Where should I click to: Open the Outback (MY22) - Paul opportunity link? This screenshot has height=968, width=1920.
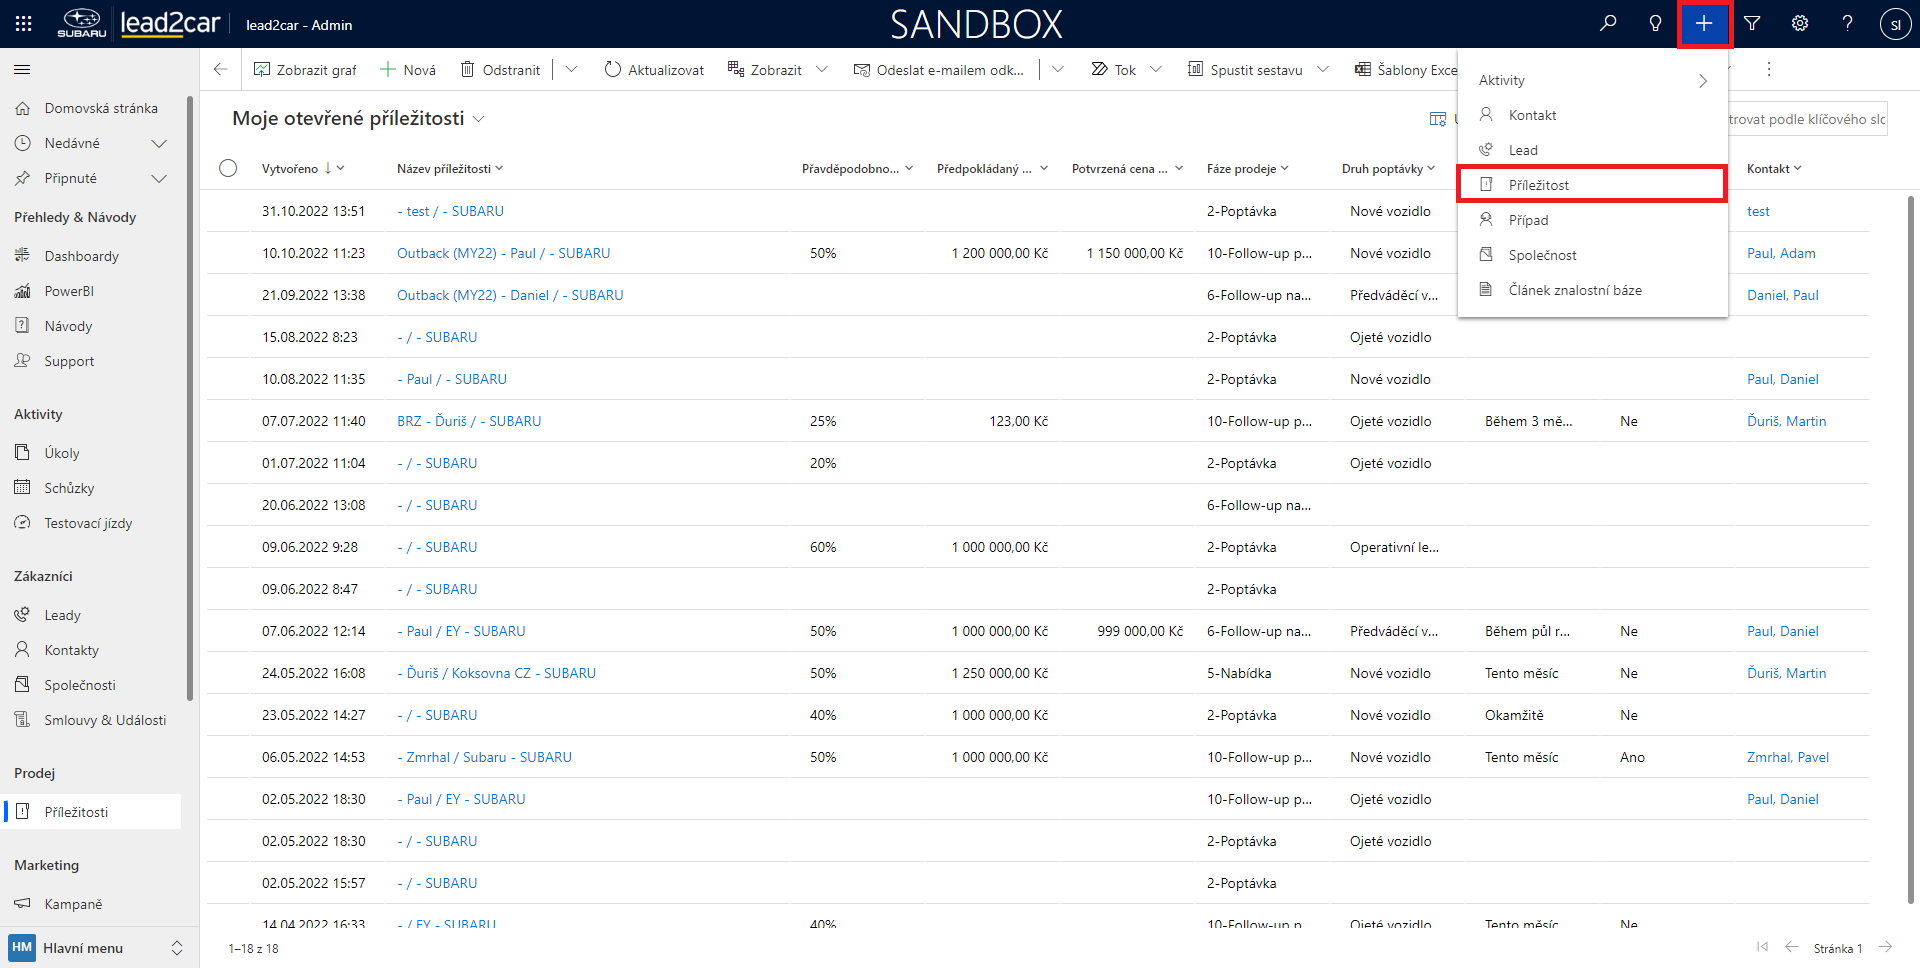503,254
